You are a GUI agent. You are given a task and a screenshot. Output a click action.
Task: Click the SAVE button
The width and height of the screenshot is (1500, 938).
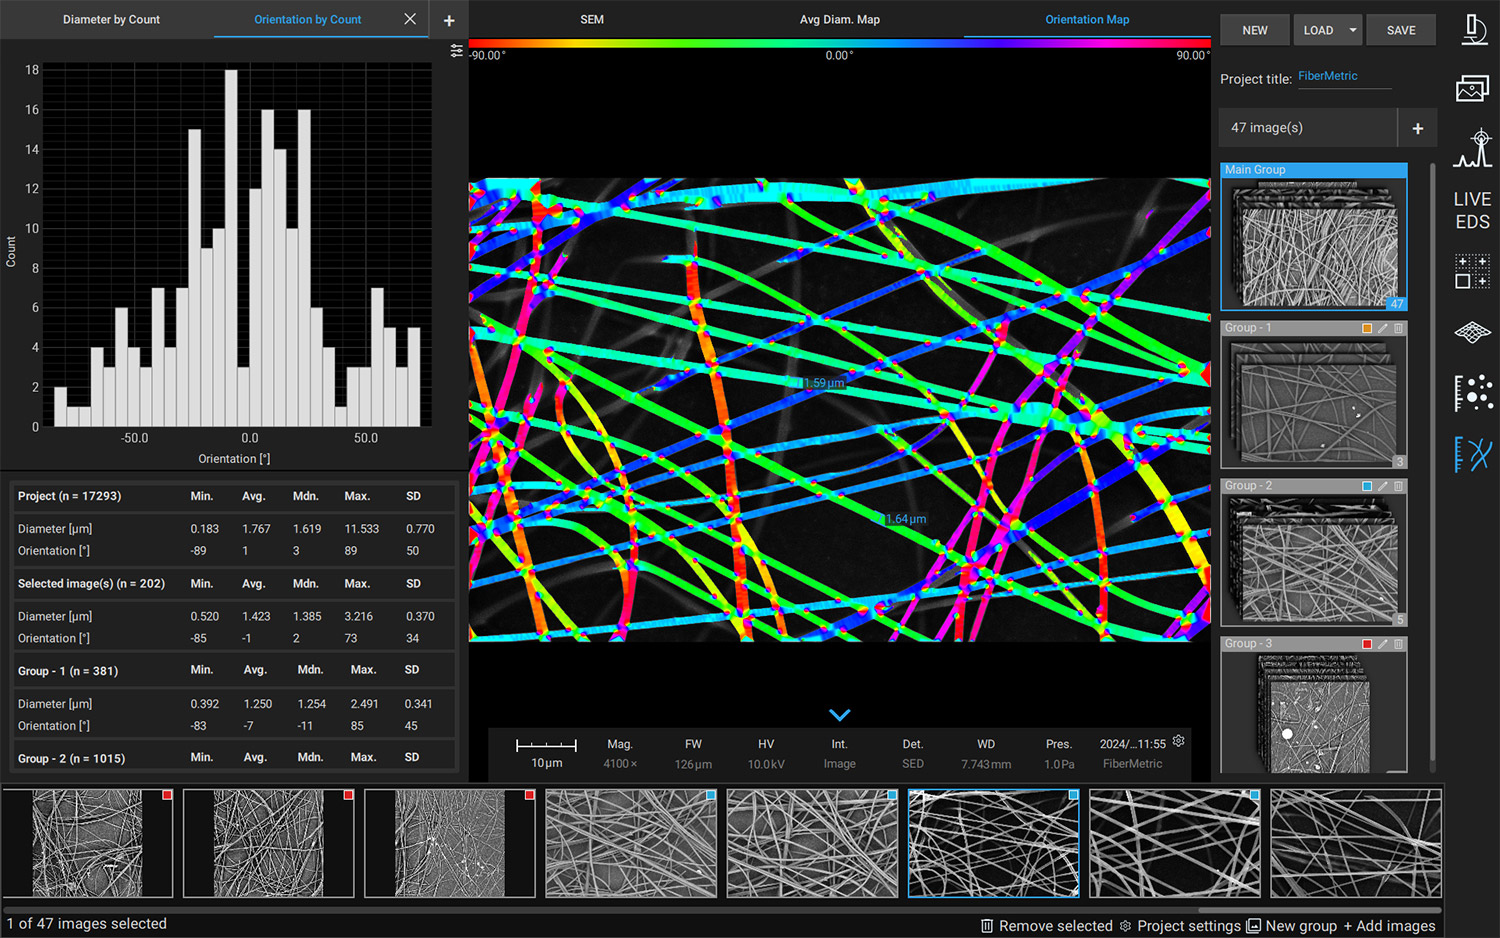pos(1401,30)
